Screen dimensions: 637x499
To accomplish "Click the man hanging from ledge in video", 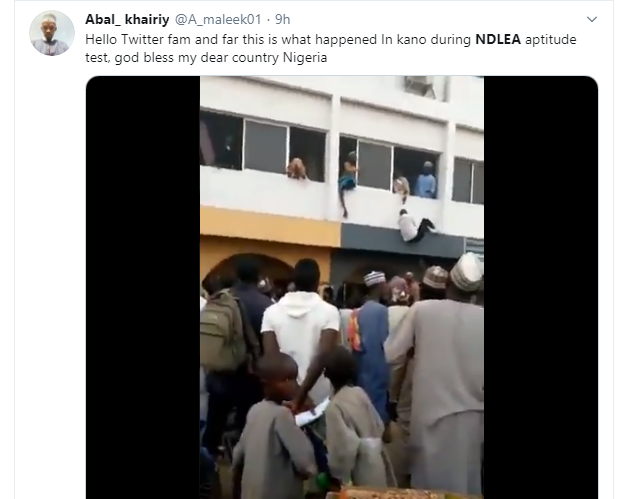I will (x=416, y=226).
